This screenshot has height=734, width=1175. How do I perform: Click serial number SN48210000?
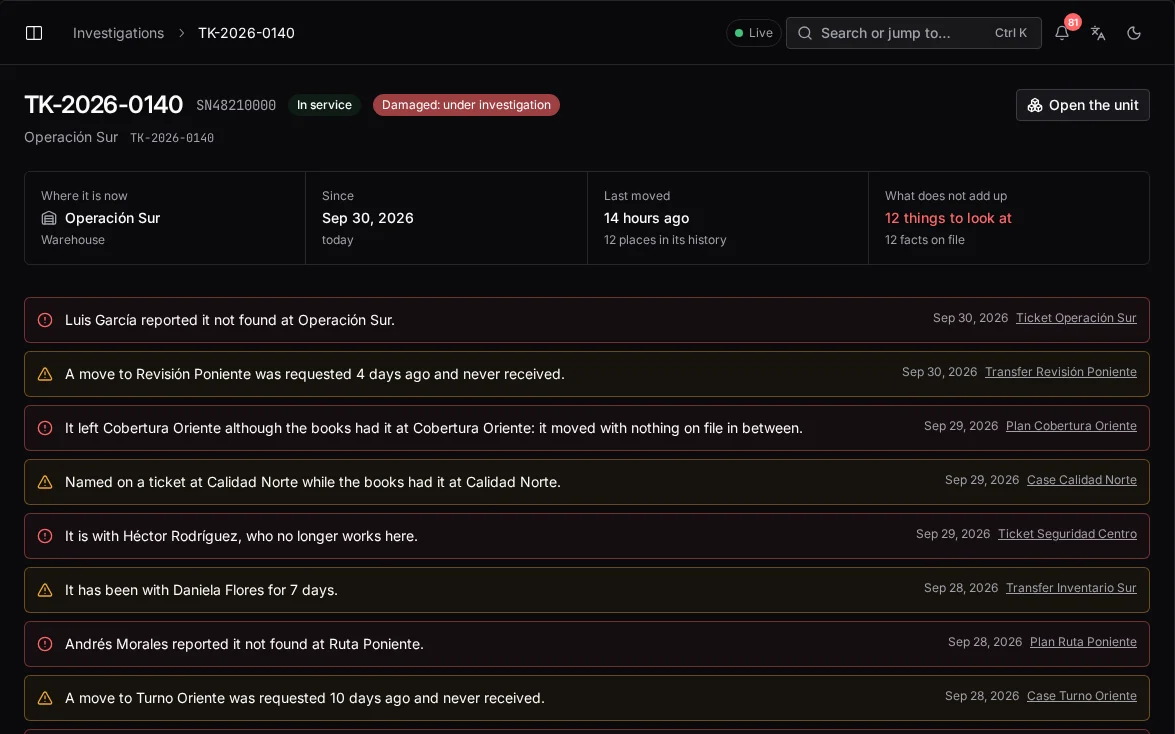(236, 106)
